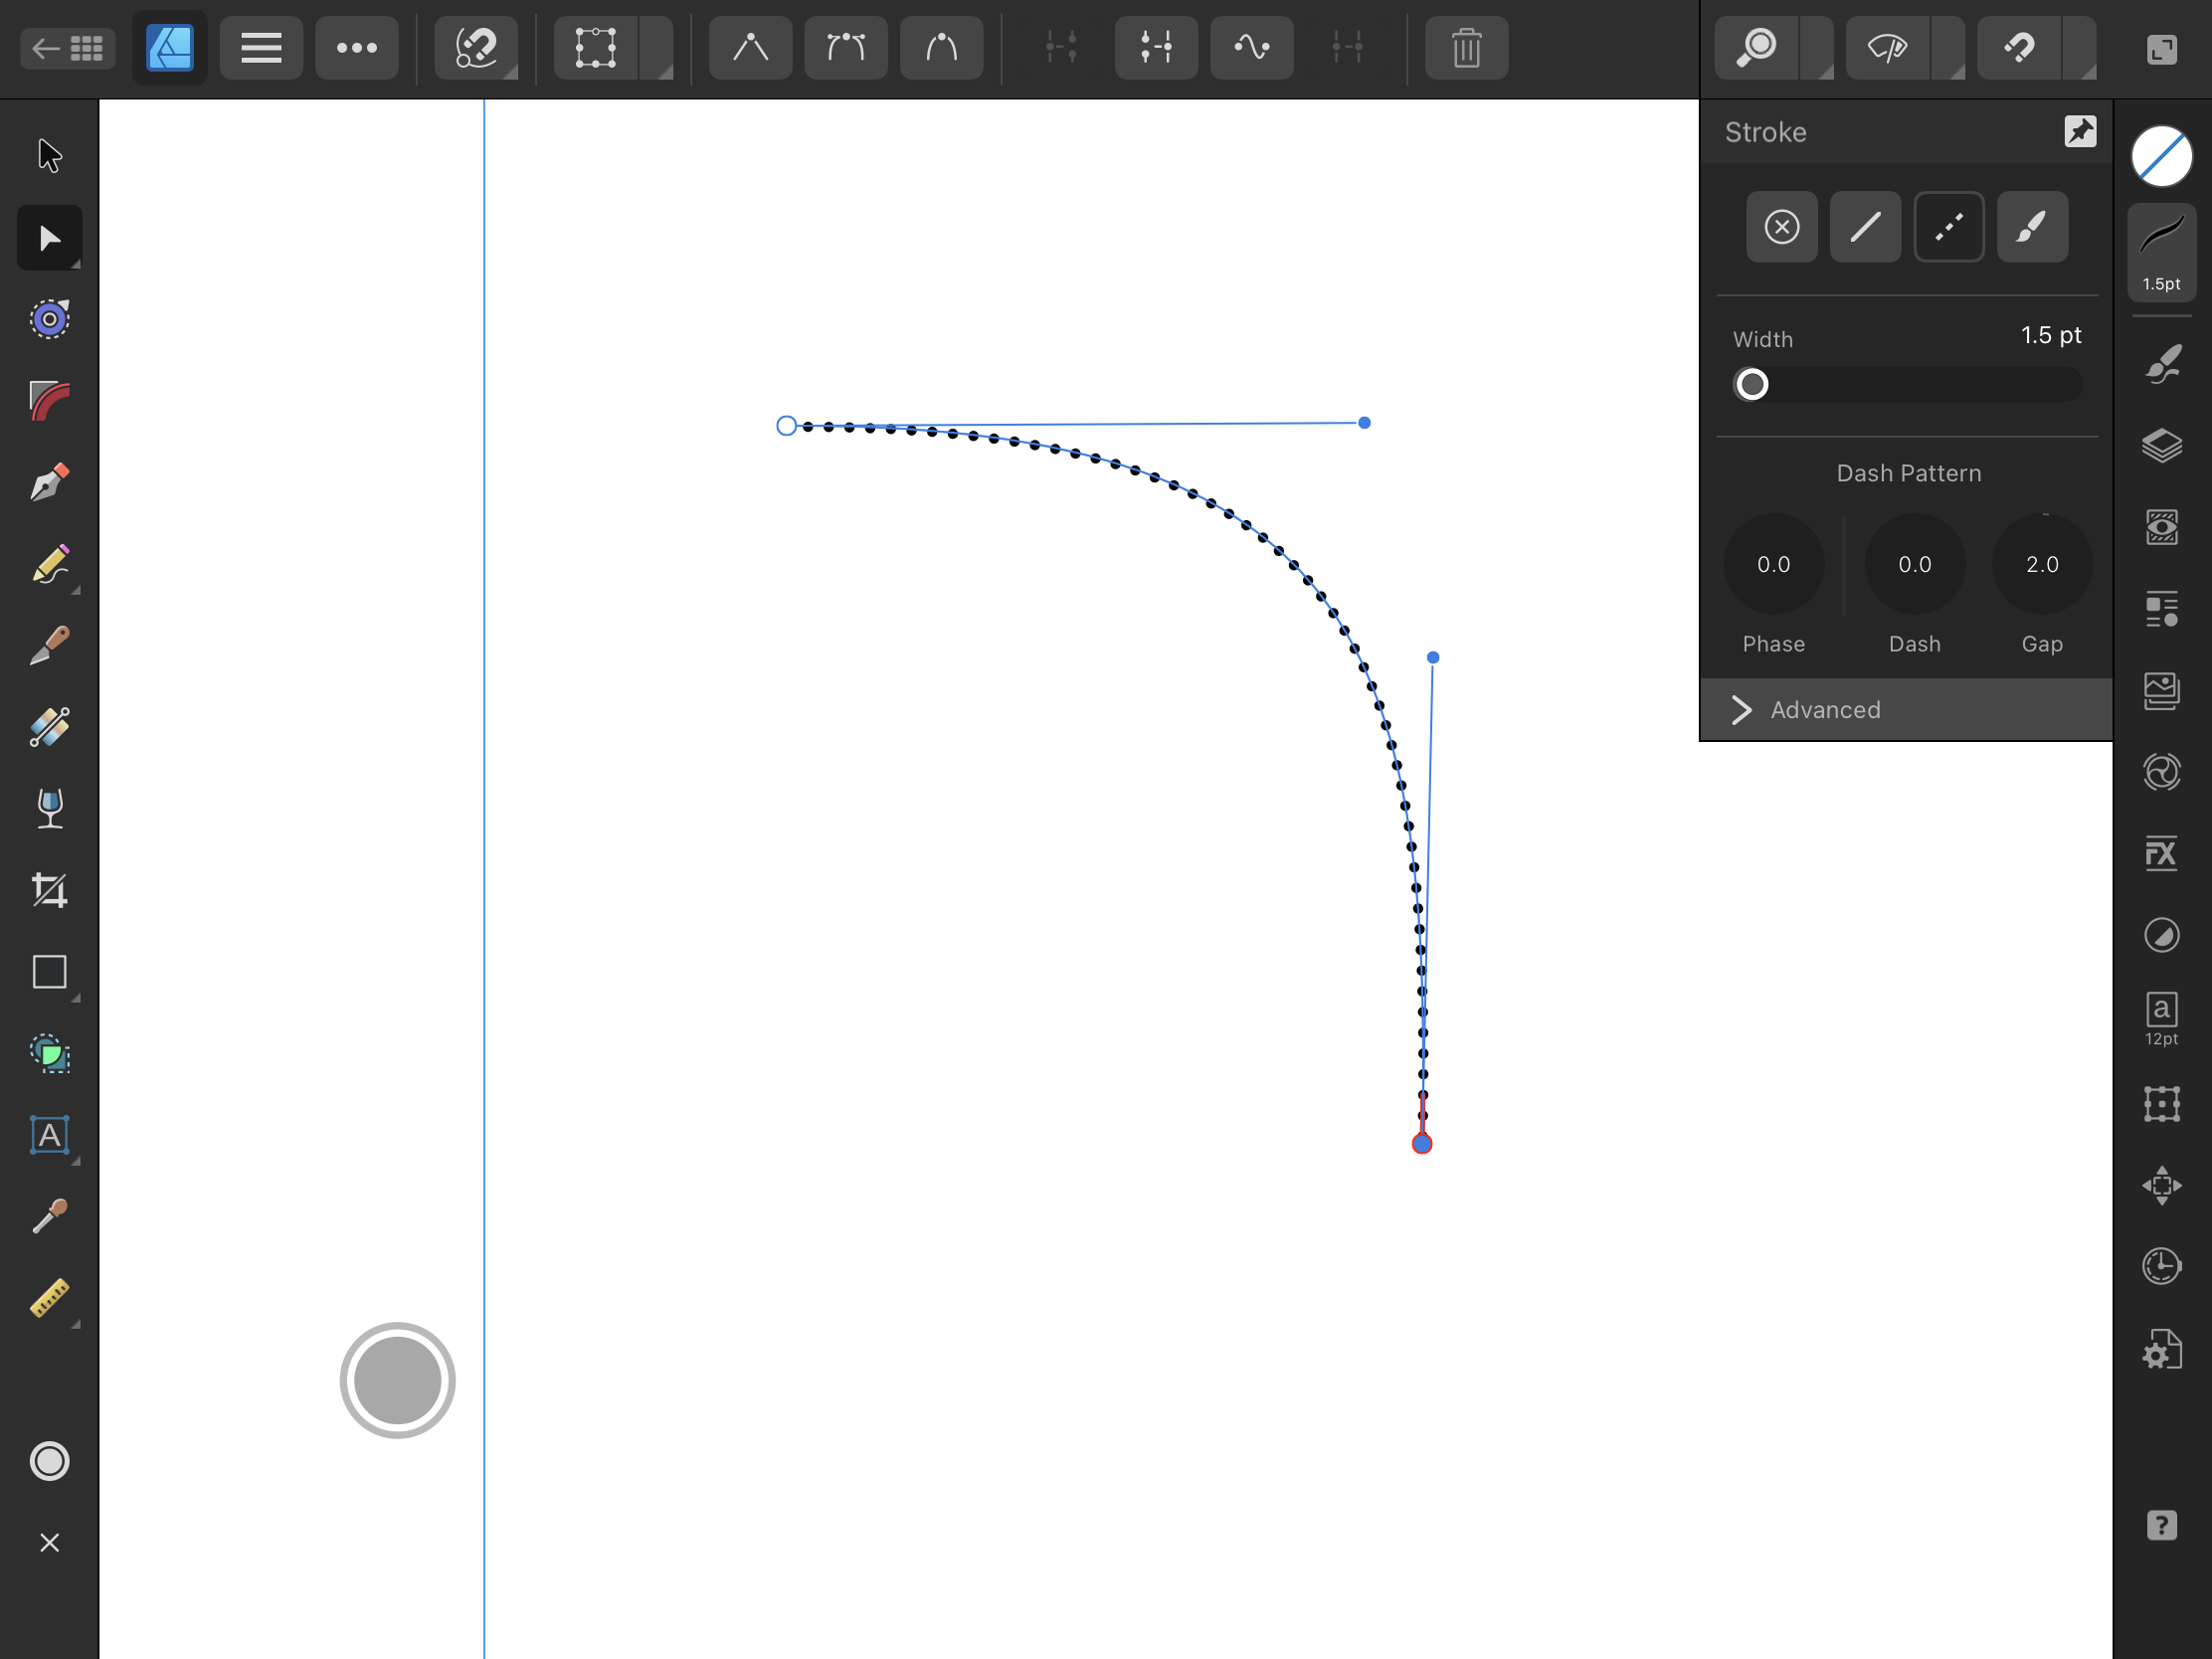Set stroke style to Texture brush
The width and height of the screenshot is (2212, 1659).
2032,227
